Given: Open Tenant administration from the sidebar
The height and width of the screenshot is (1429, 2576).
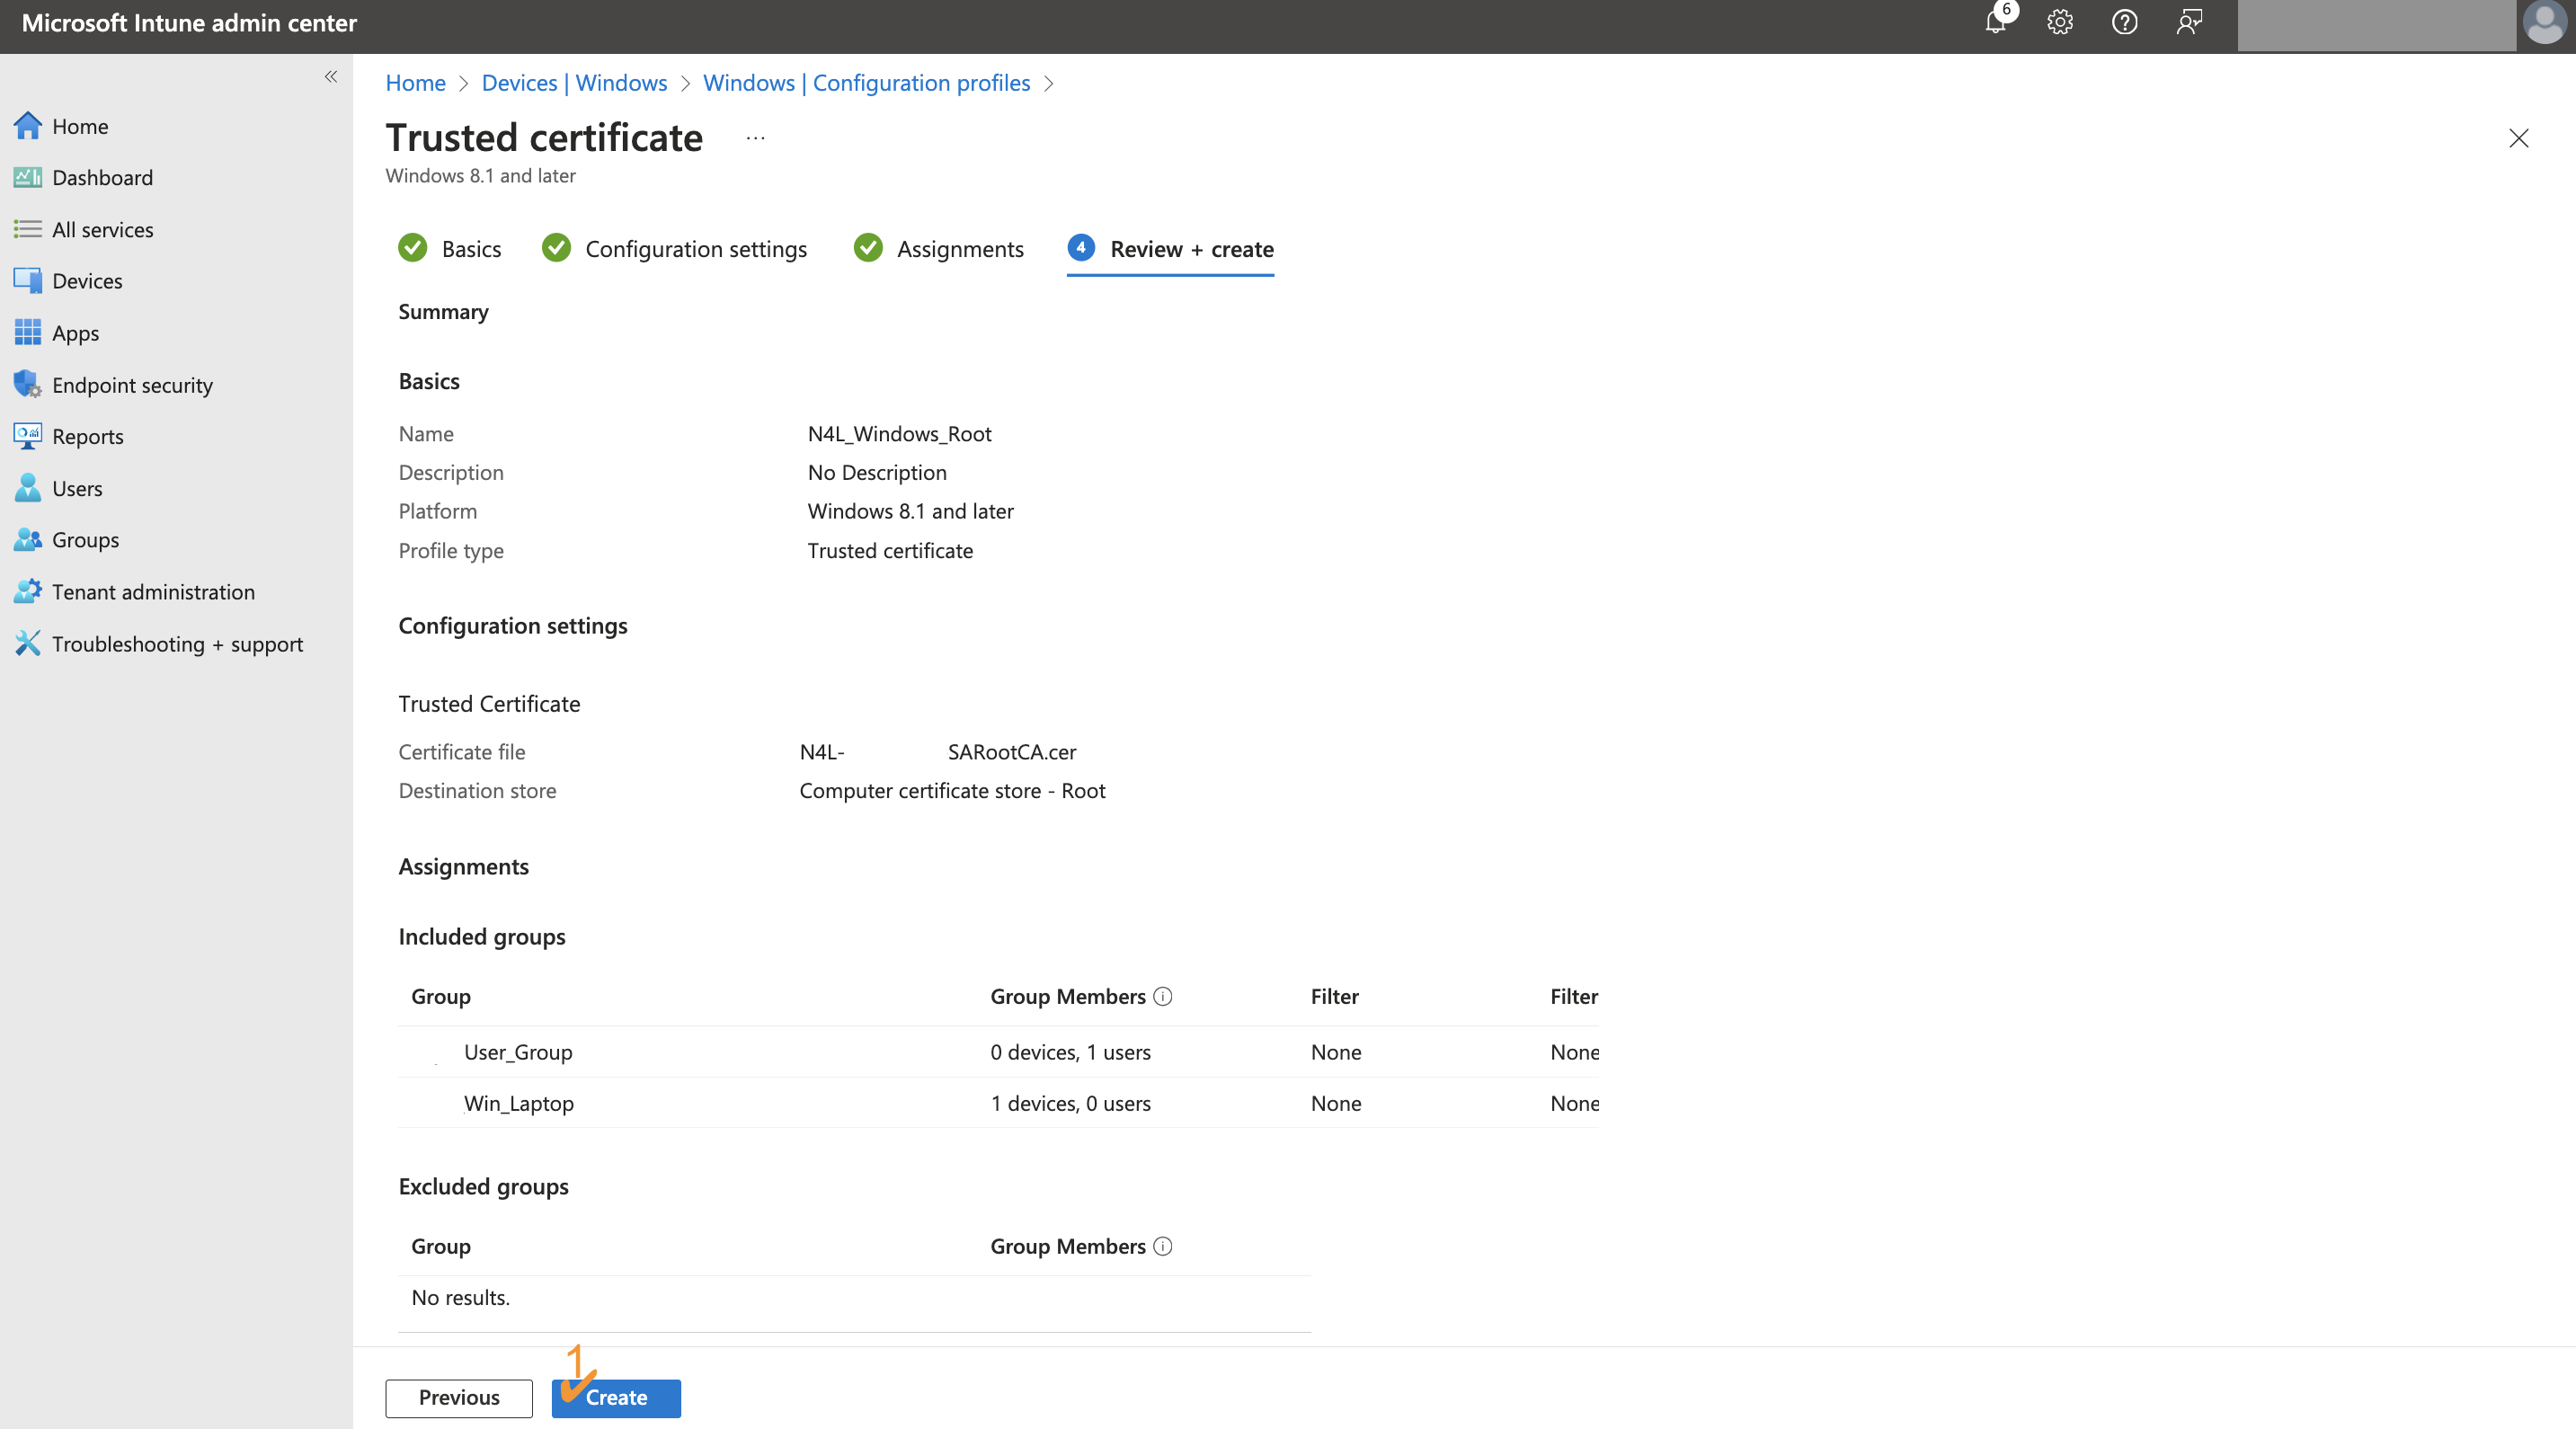Looking at the screenshot, I should coord(153,591).
